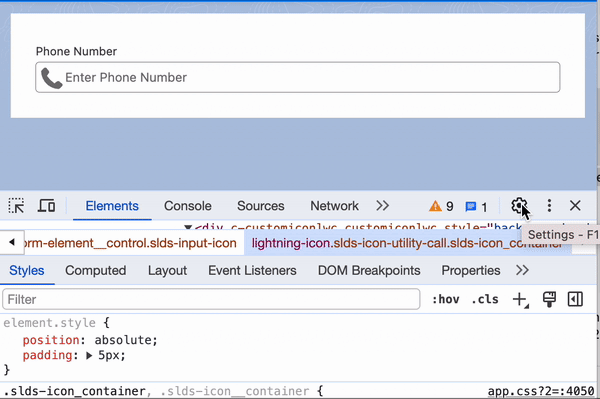Click the phone icon in the input
600x399 pixels.
click(x=51, y=78)
